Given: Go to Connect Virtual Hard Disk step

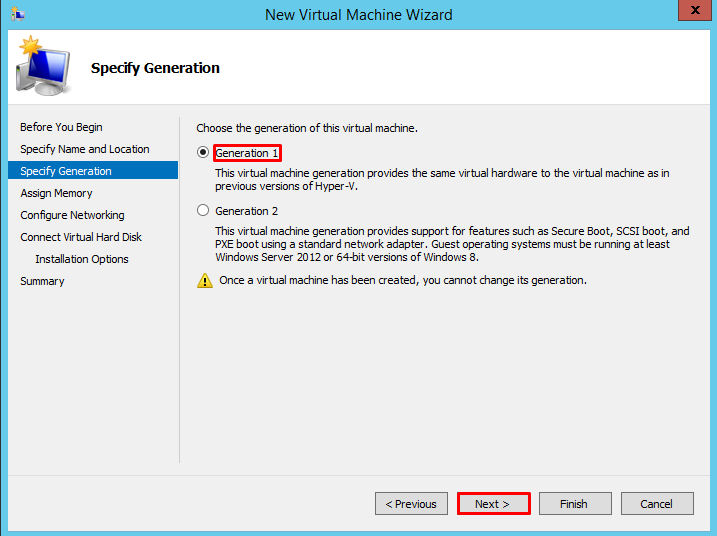Looking at the screenshot, I should click(81, 237).
